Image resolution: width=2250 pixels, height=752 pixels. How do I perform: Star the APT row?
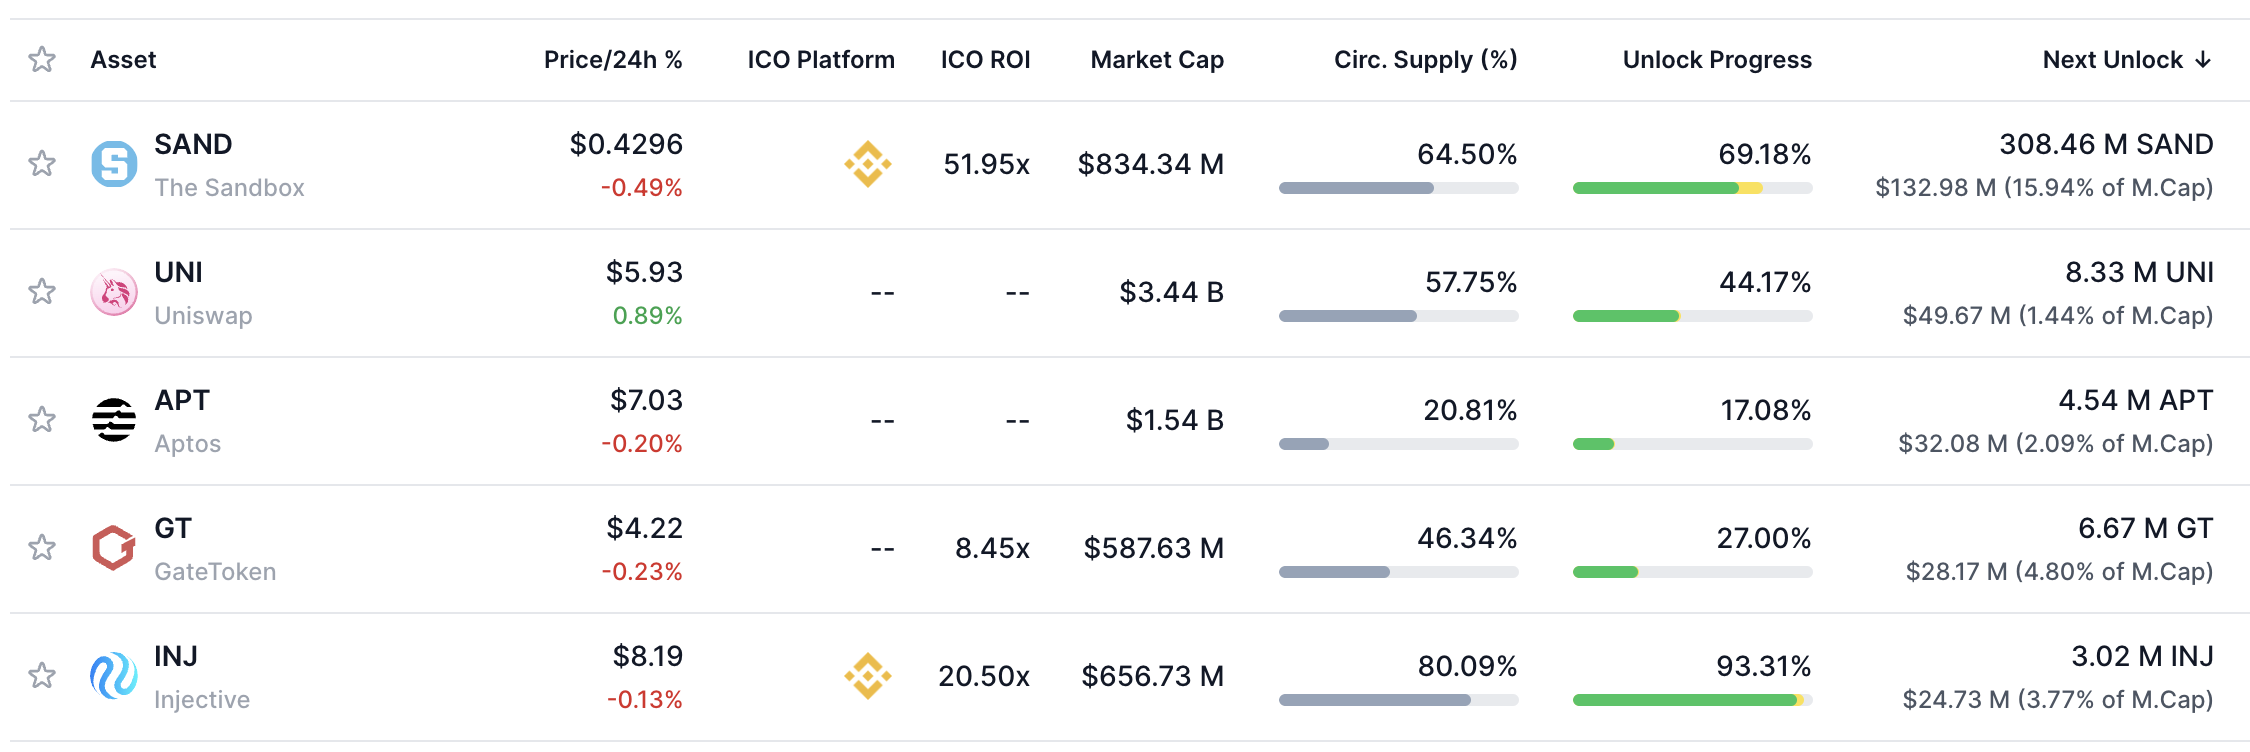[x=42, y=420]
